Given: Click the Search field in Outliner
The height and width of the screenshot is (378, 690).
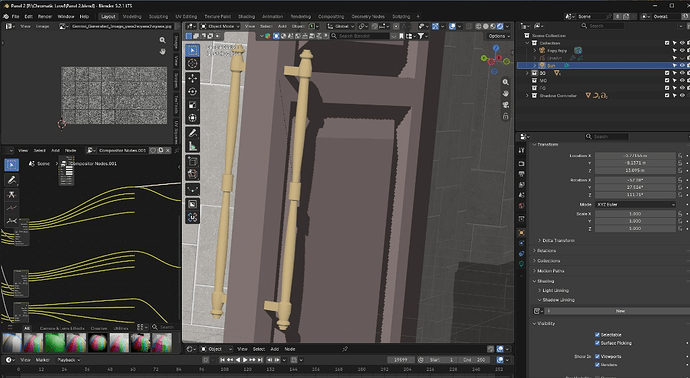Looking at the screenshot, I should pyautogui.click(x=602, y=26).
